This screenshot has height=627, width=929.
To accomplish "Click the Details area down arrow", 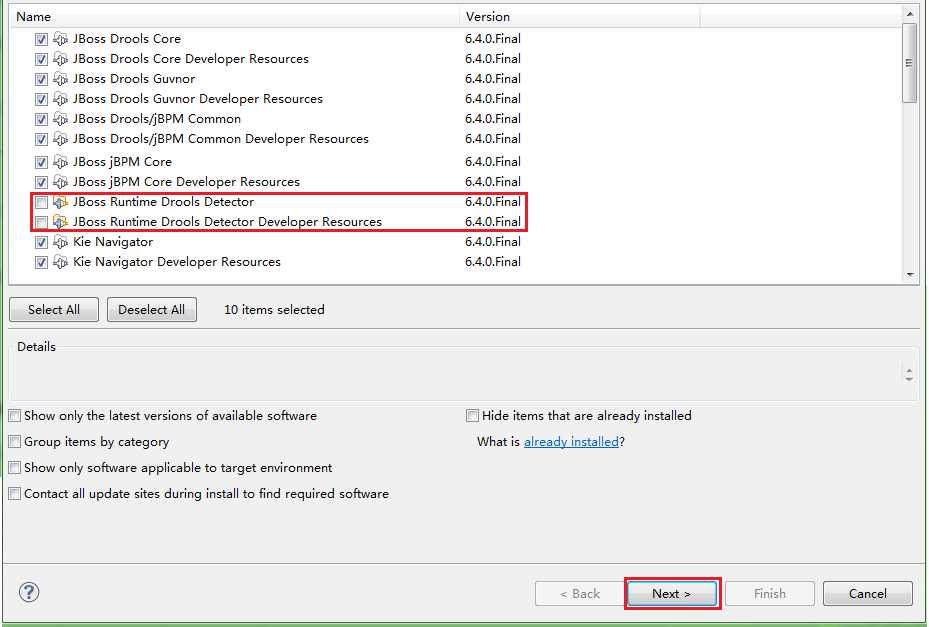I will click(909, 379).
